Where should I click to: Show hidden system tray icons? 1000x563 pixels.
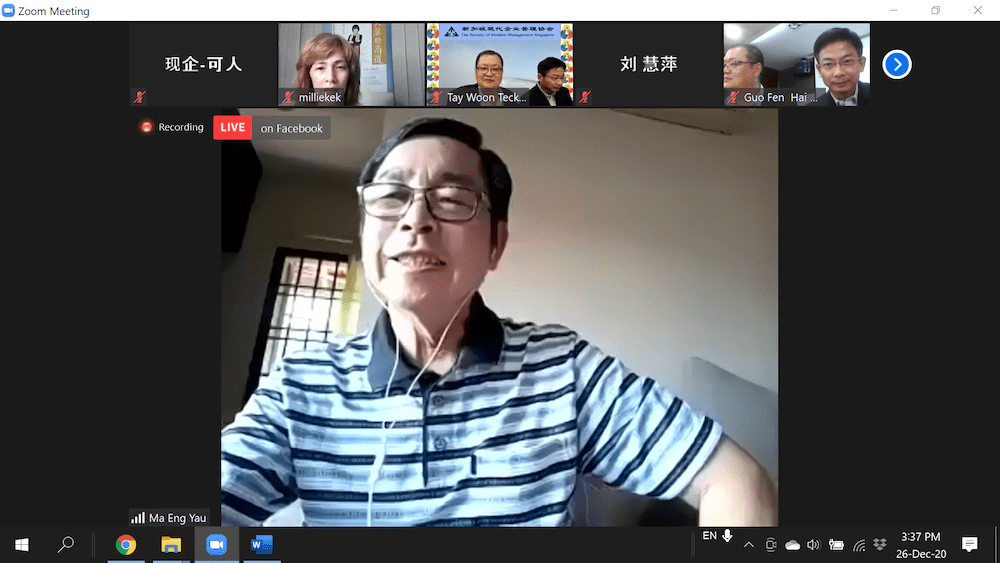(x=749, y=545)
